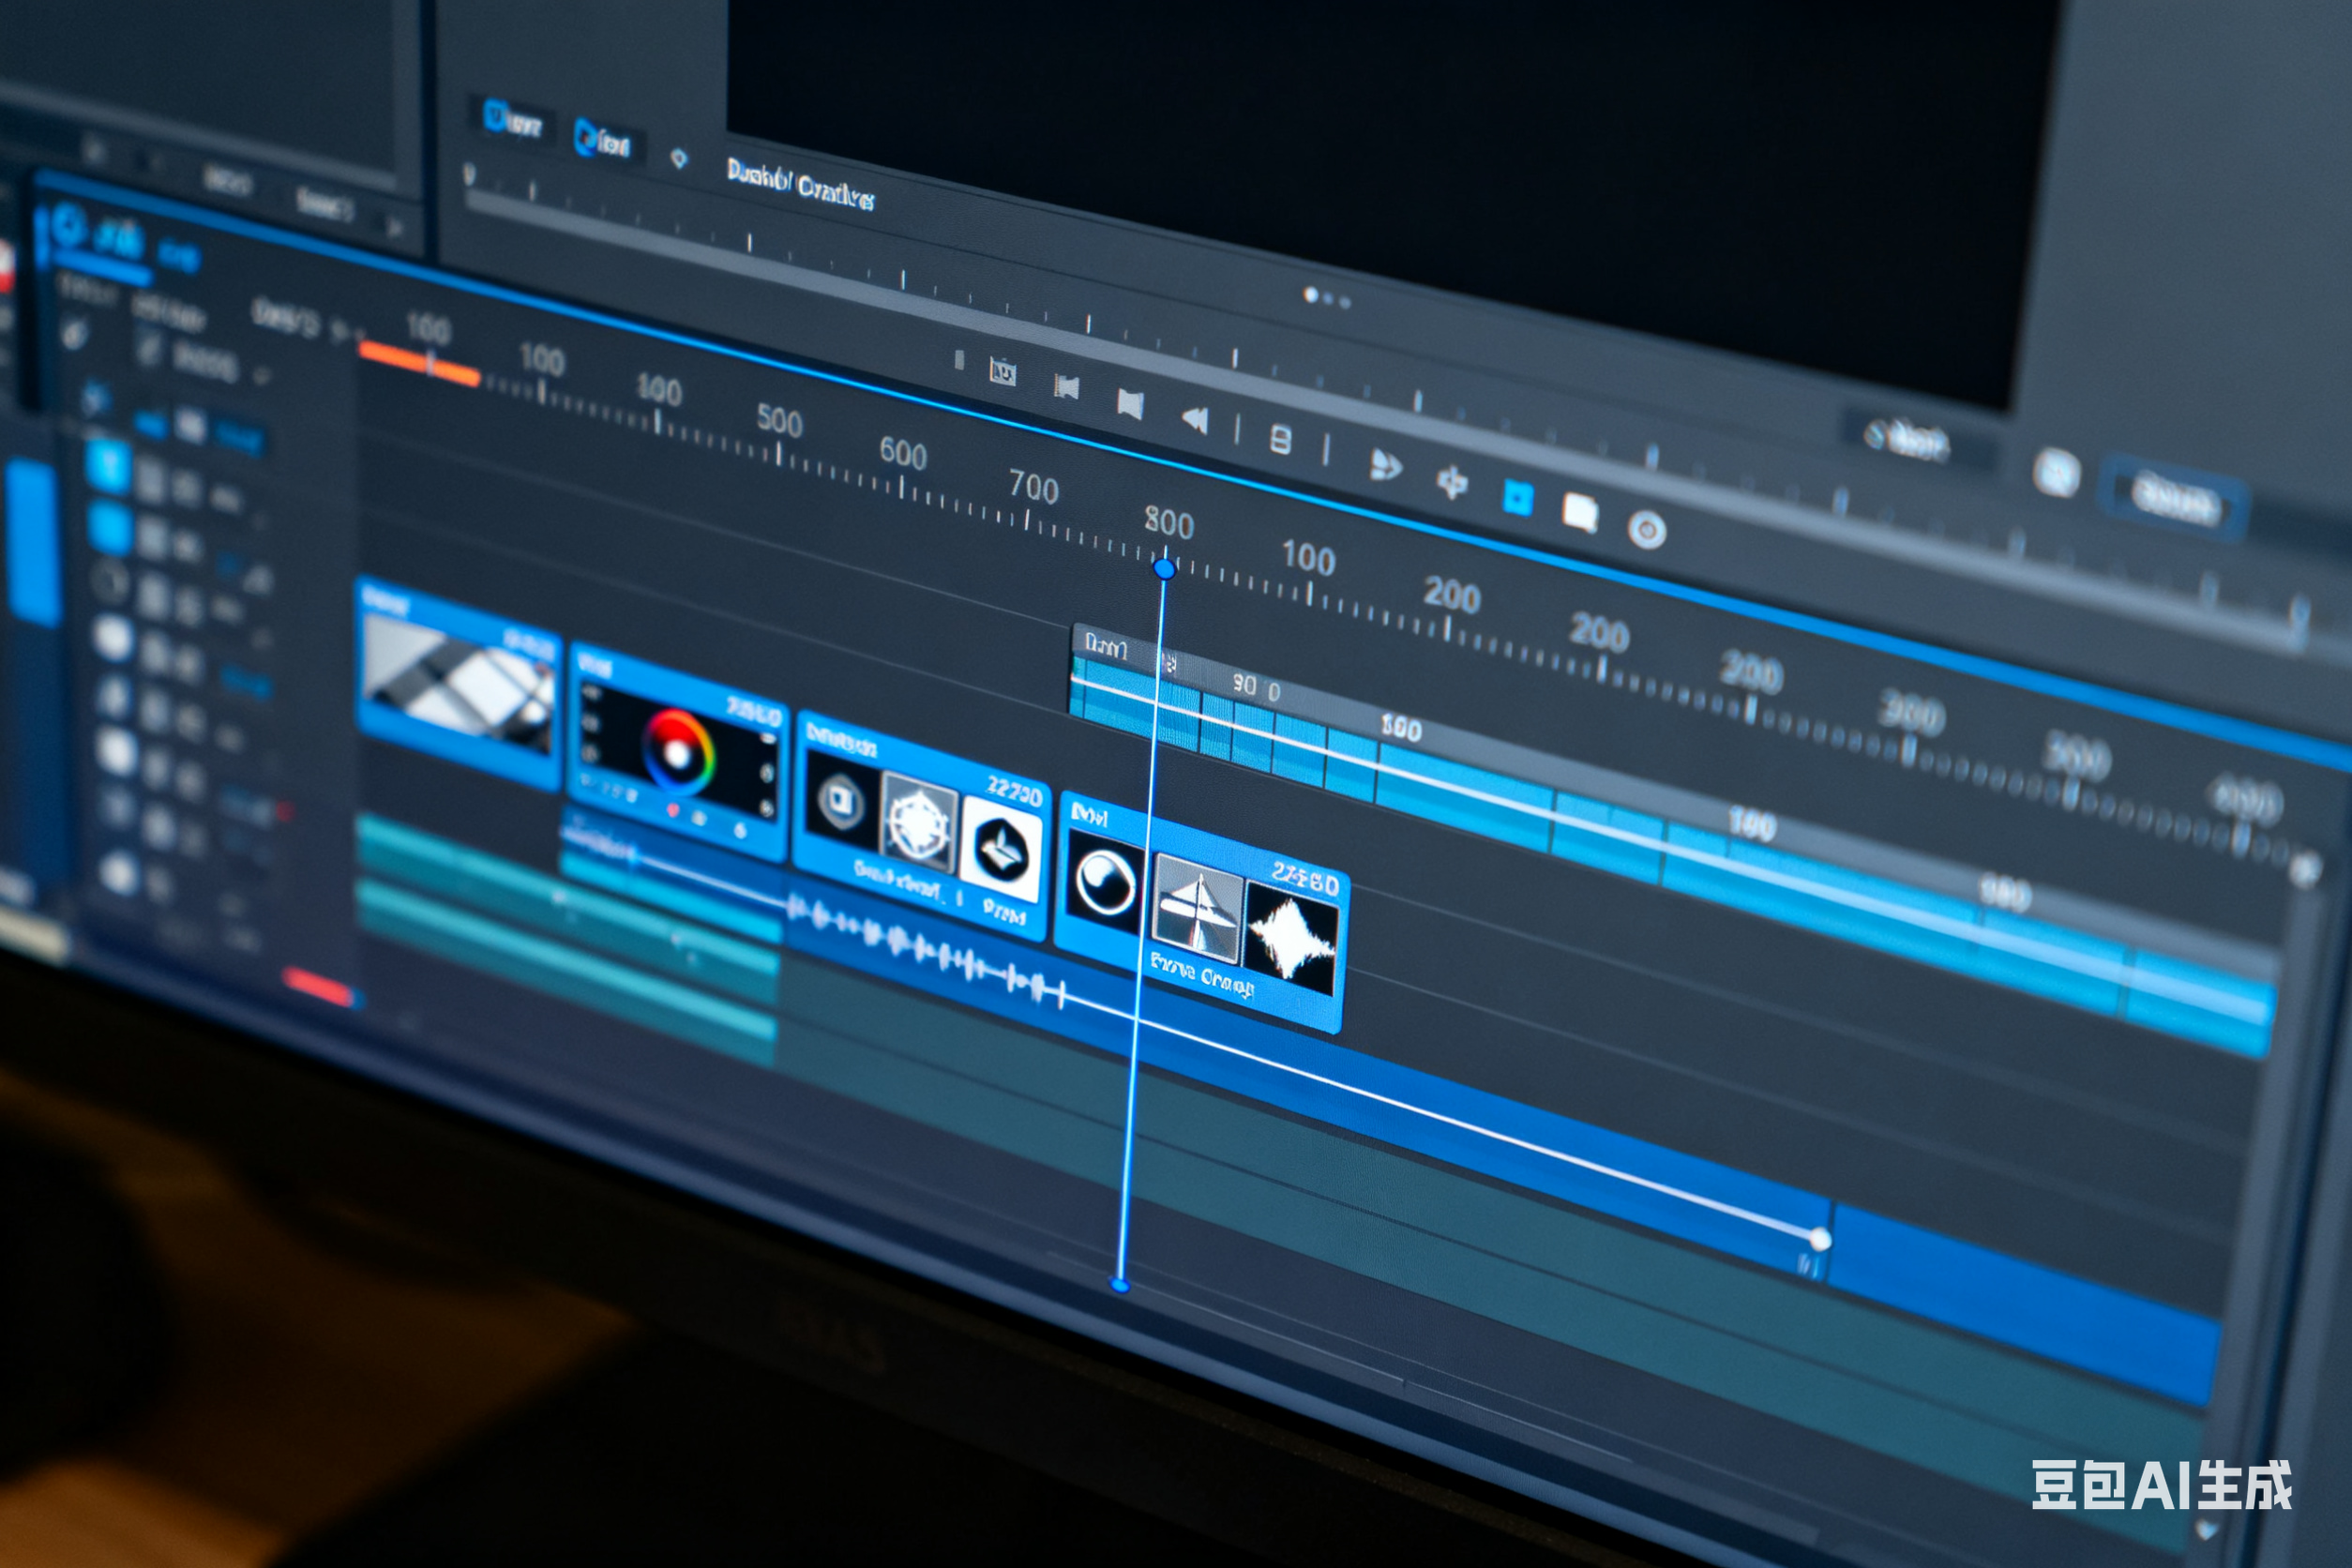
Task: Click the go-to-in-point bracket icon
Action: tap(1067, 387)
